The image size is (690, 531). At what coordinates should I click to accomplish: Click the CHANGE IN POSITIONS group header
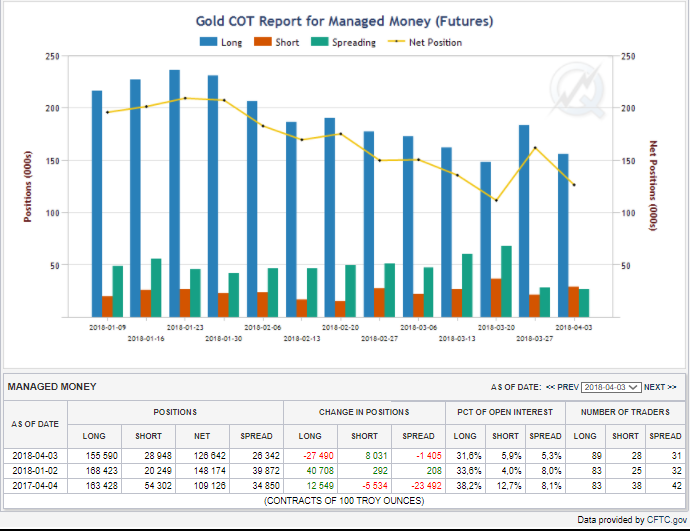[364, 412]
